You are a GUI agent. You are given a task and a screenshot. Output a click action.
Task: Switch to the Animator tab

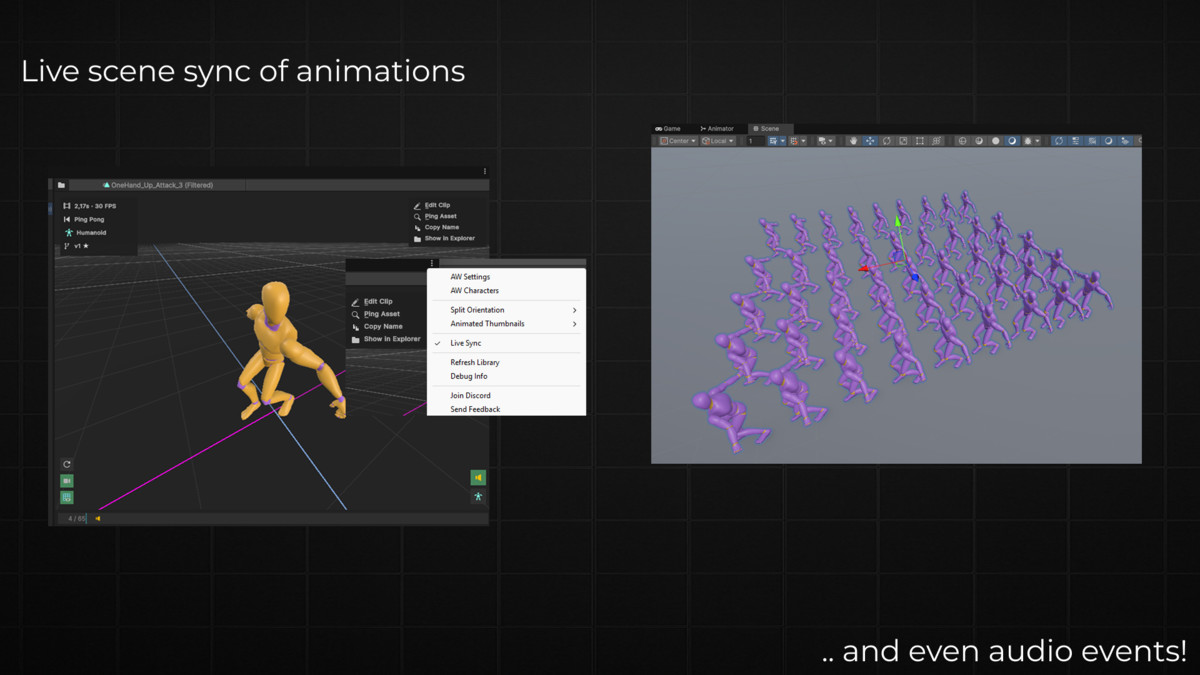coord(717,129)
